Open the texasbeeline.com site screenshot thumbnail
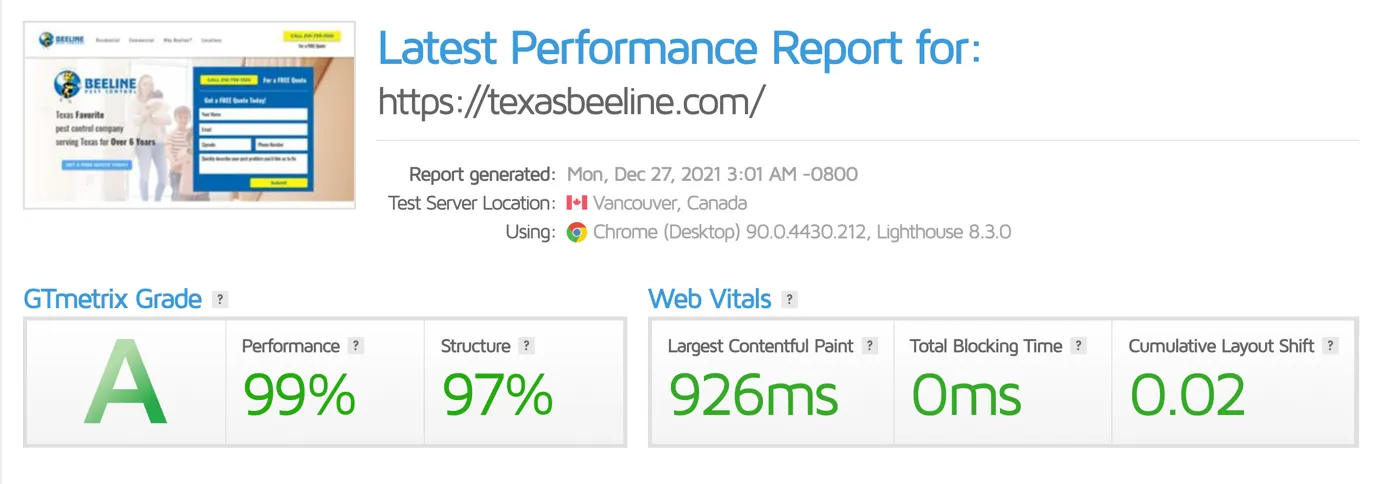 (191, 116)
